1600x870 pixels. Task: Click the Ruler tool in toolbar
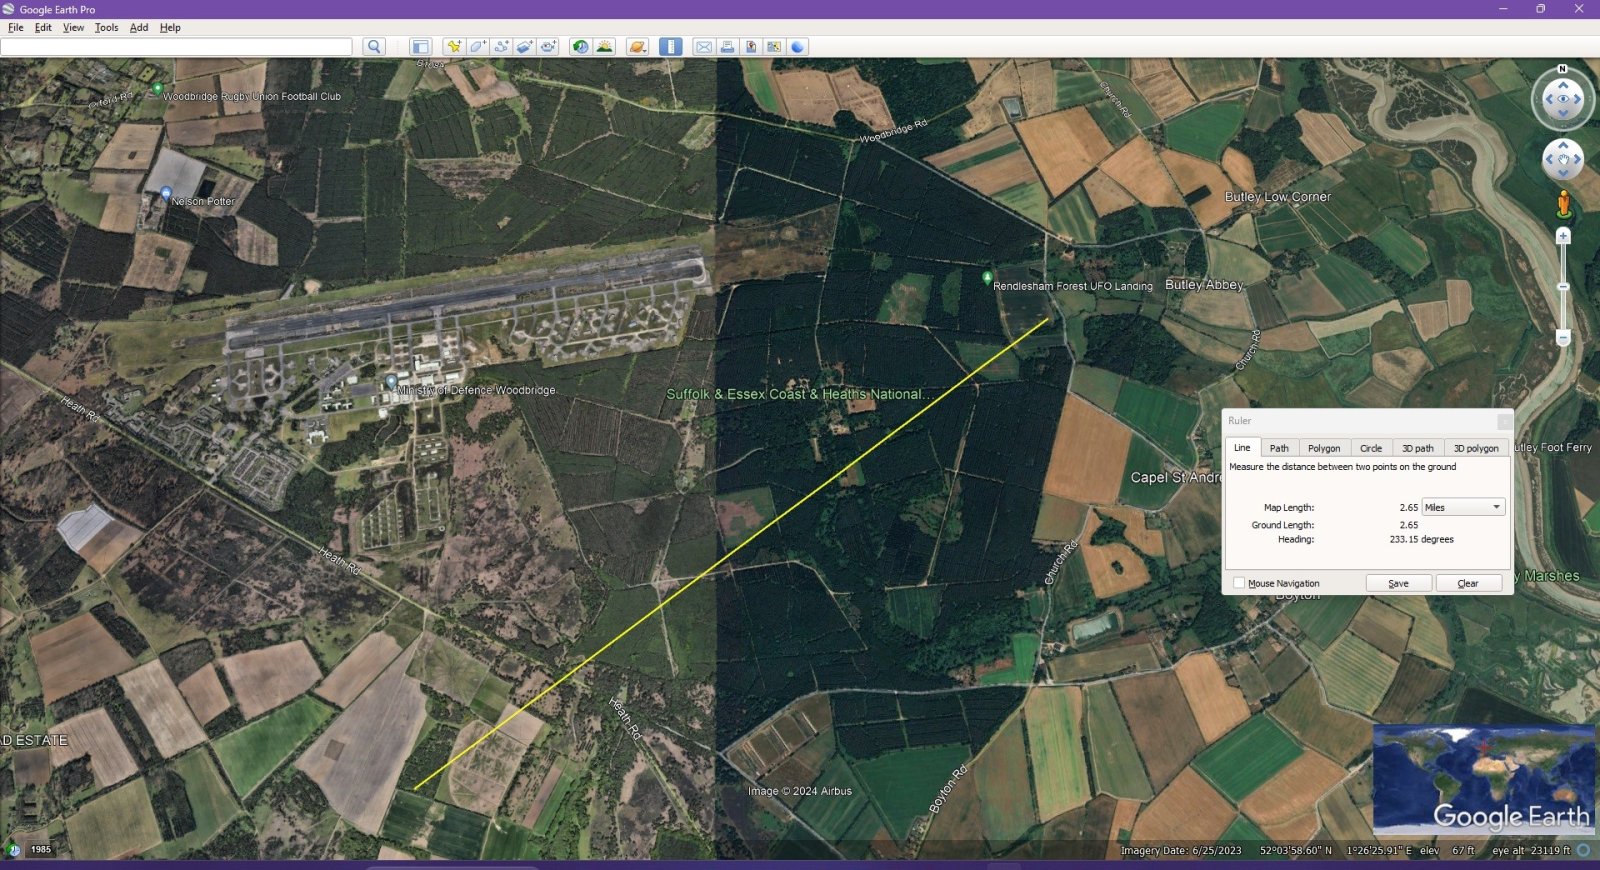[x=671, y=47]
